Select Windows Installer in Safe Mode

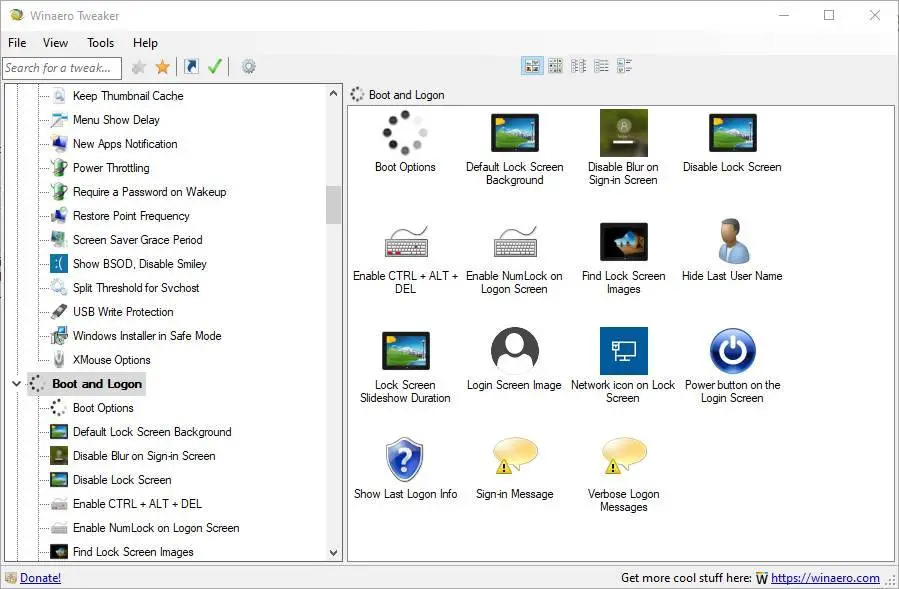pyautogui.click(x=147, y=336)
